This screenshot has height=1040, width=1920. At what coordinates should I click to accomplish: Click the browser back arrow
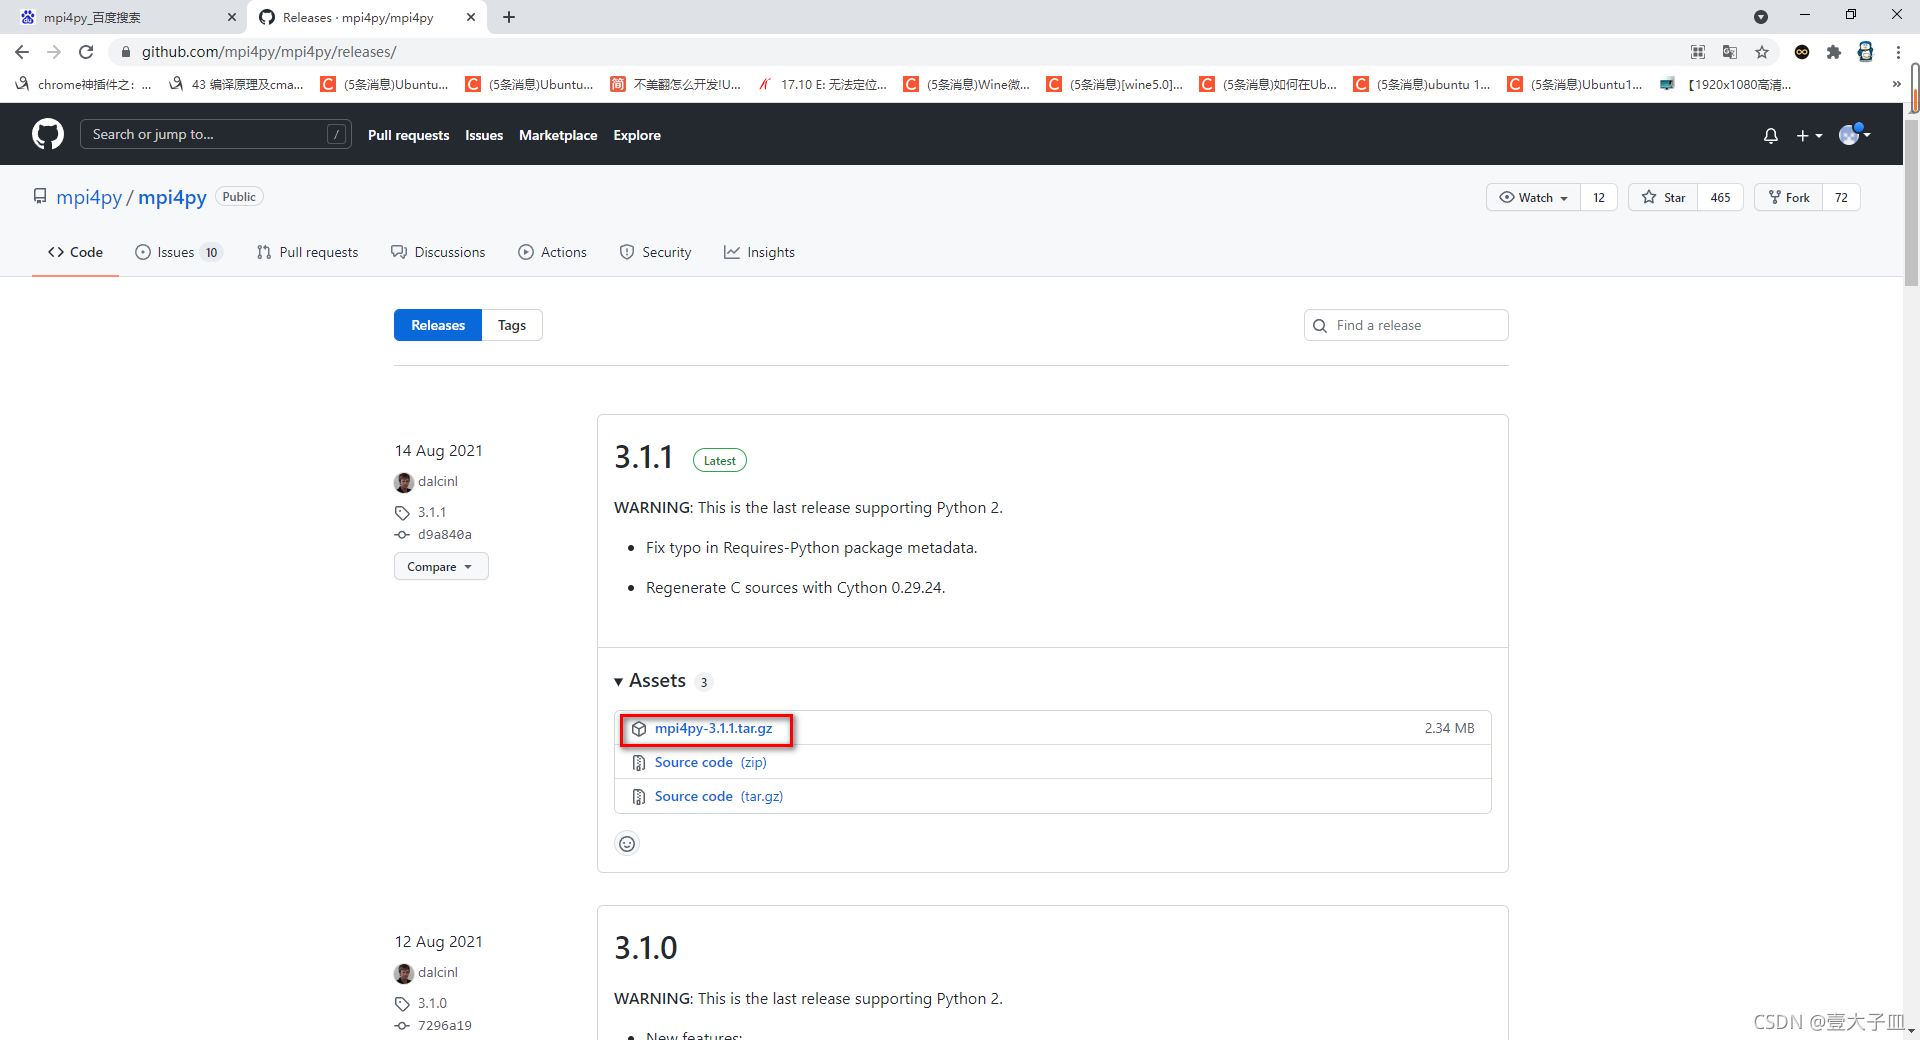(x=22, y=52)
